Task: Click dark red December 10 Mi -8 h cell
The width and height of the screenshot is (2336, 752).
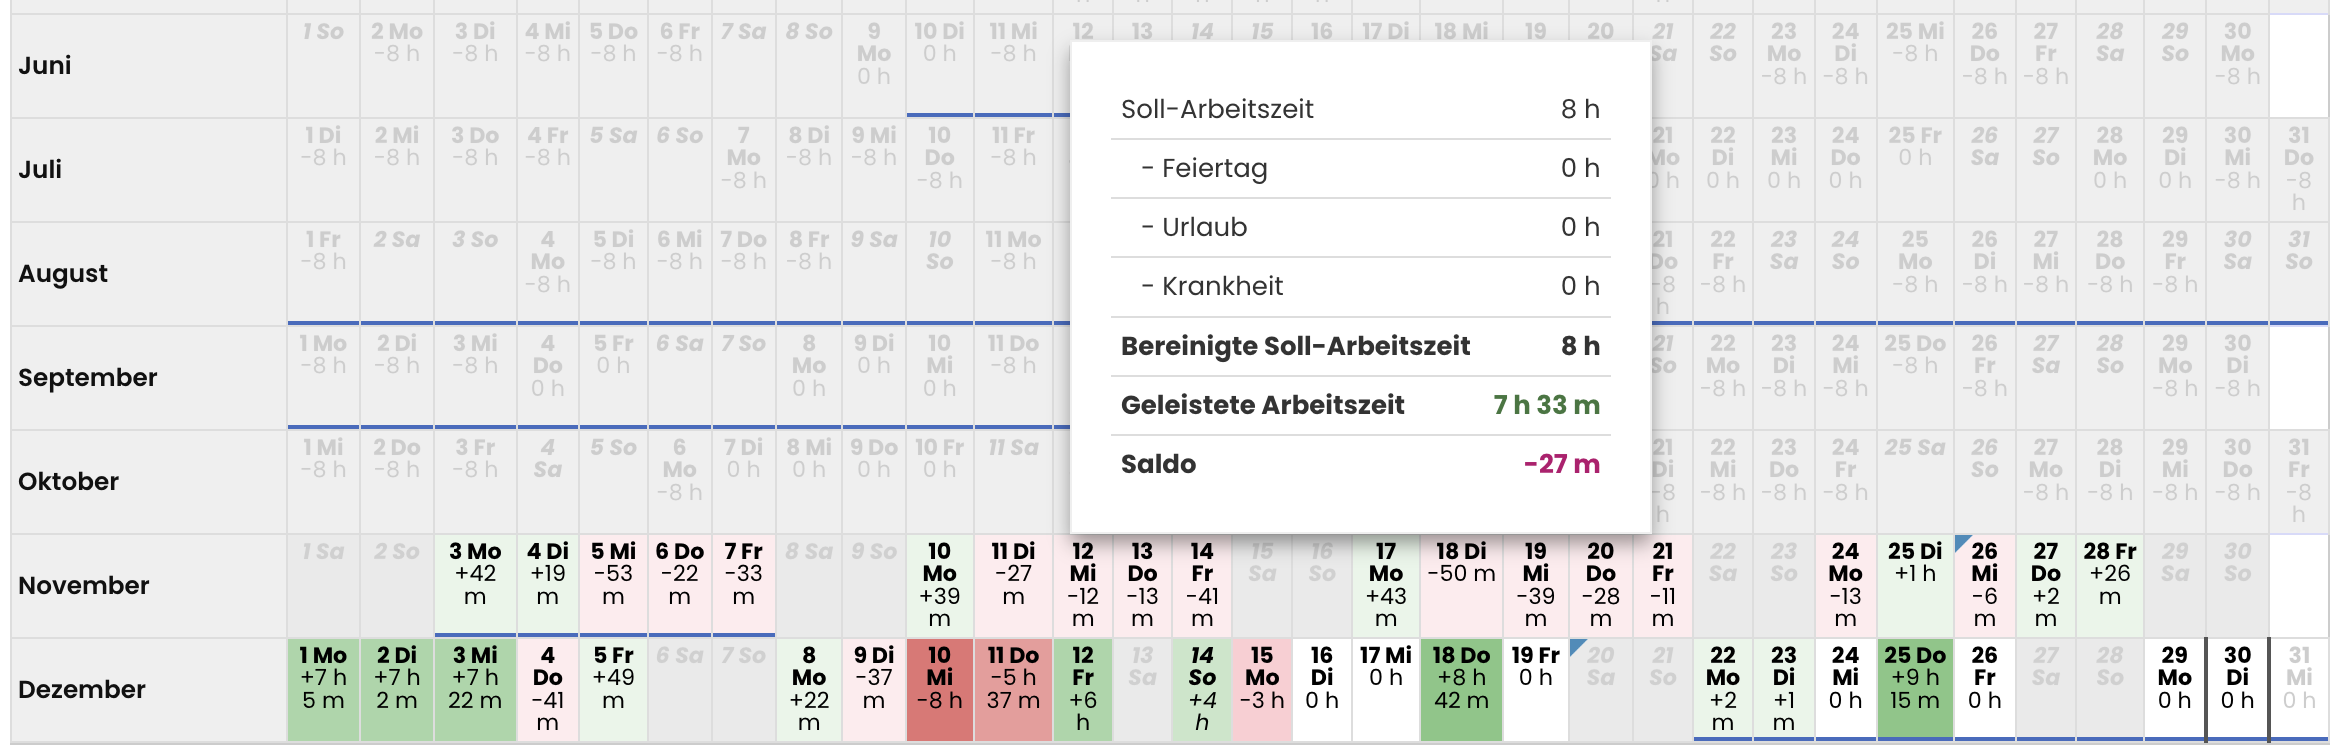Action: tap(939, 689)
